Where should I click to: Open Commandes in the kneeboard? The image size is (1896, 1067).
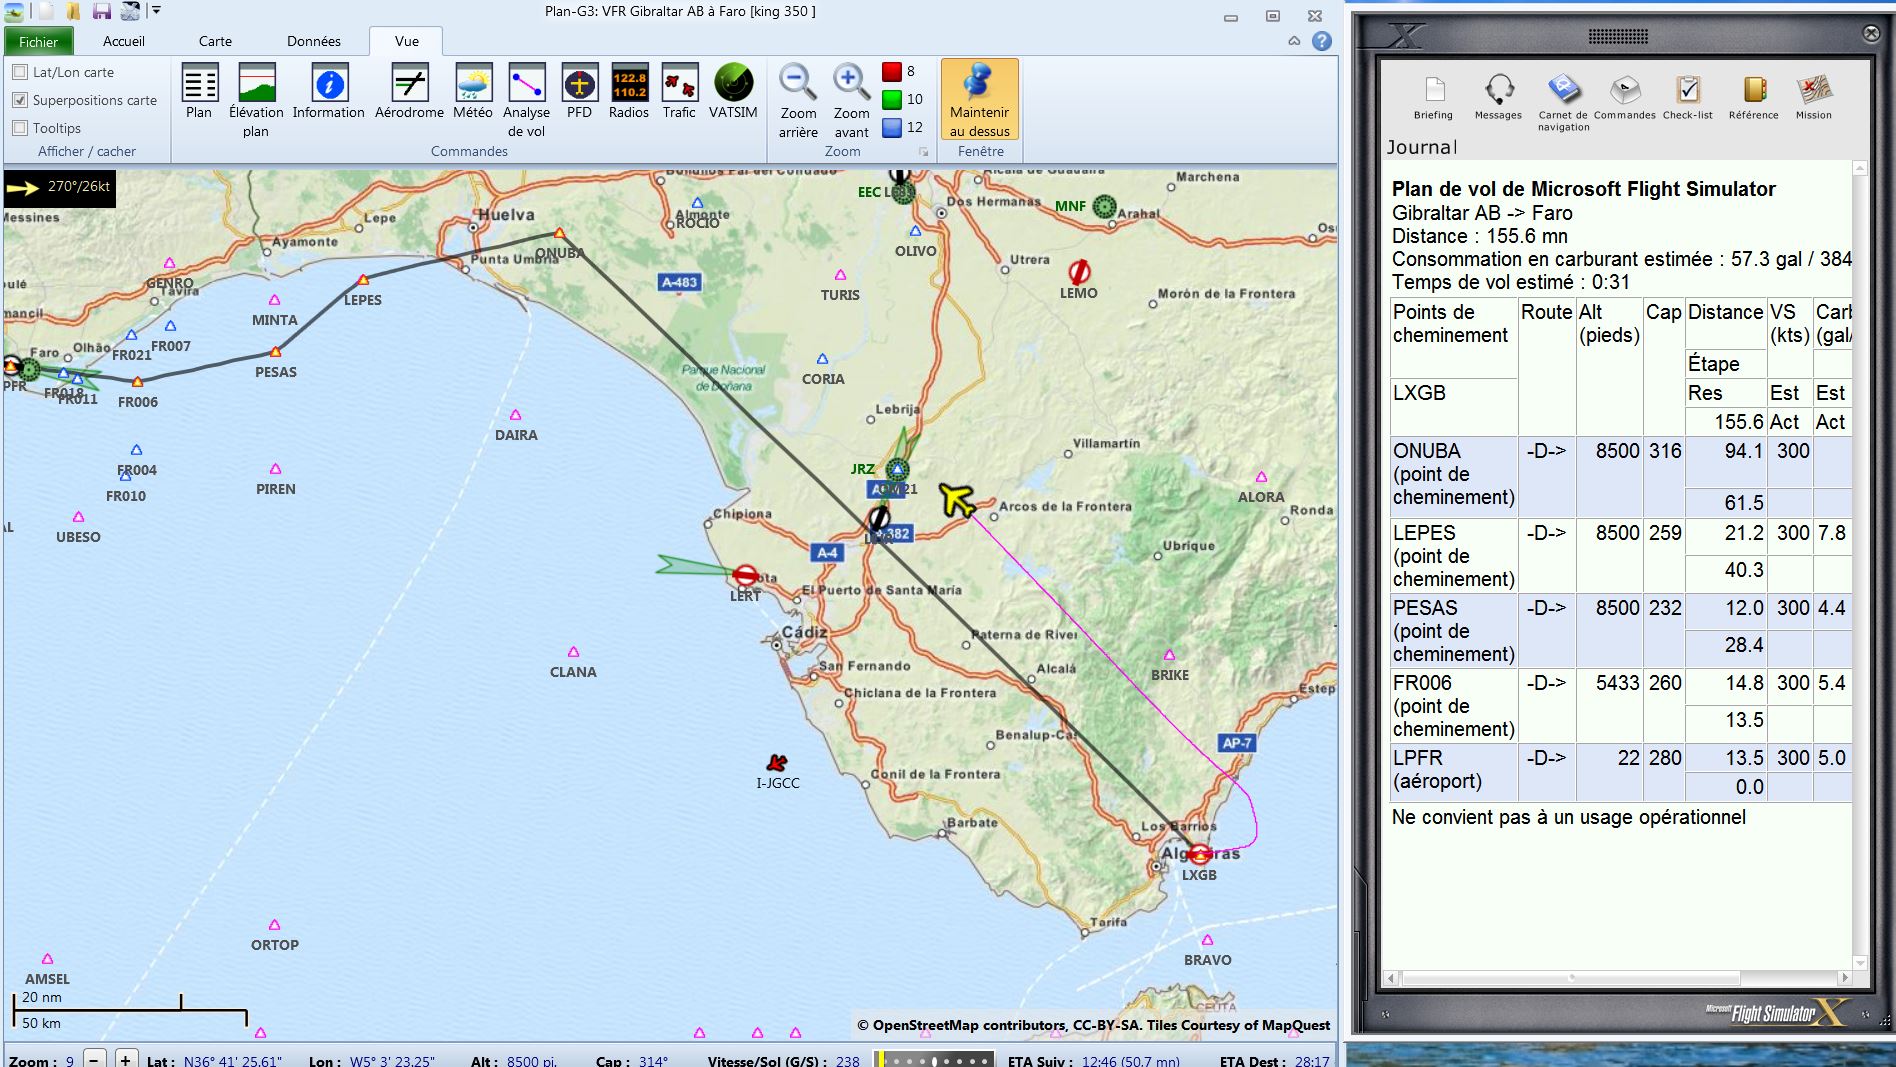pos(1625,98)
